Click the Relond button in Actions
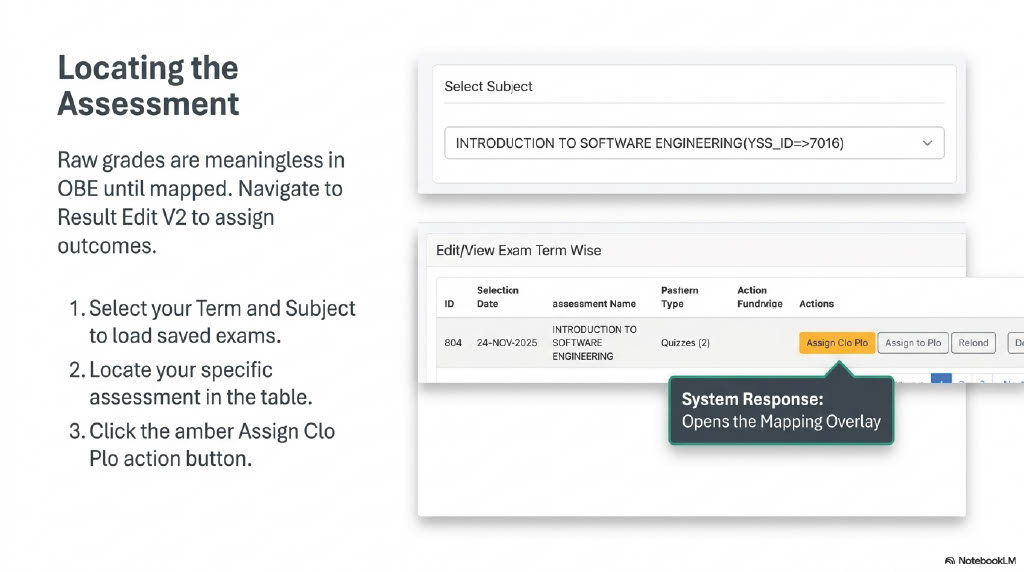This screenshot has width=1024, height=572. tap(973, 343)
